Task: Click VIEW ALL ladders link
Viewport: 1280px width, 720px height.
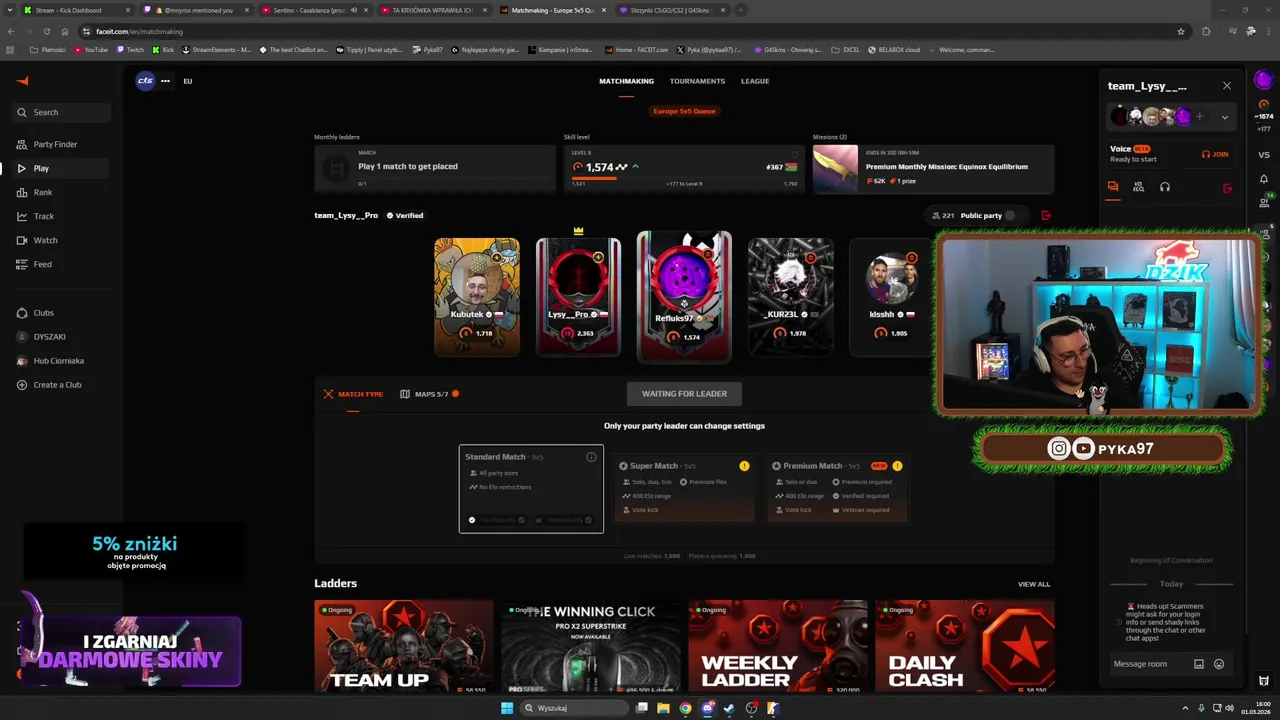Action: (1034, 584)
